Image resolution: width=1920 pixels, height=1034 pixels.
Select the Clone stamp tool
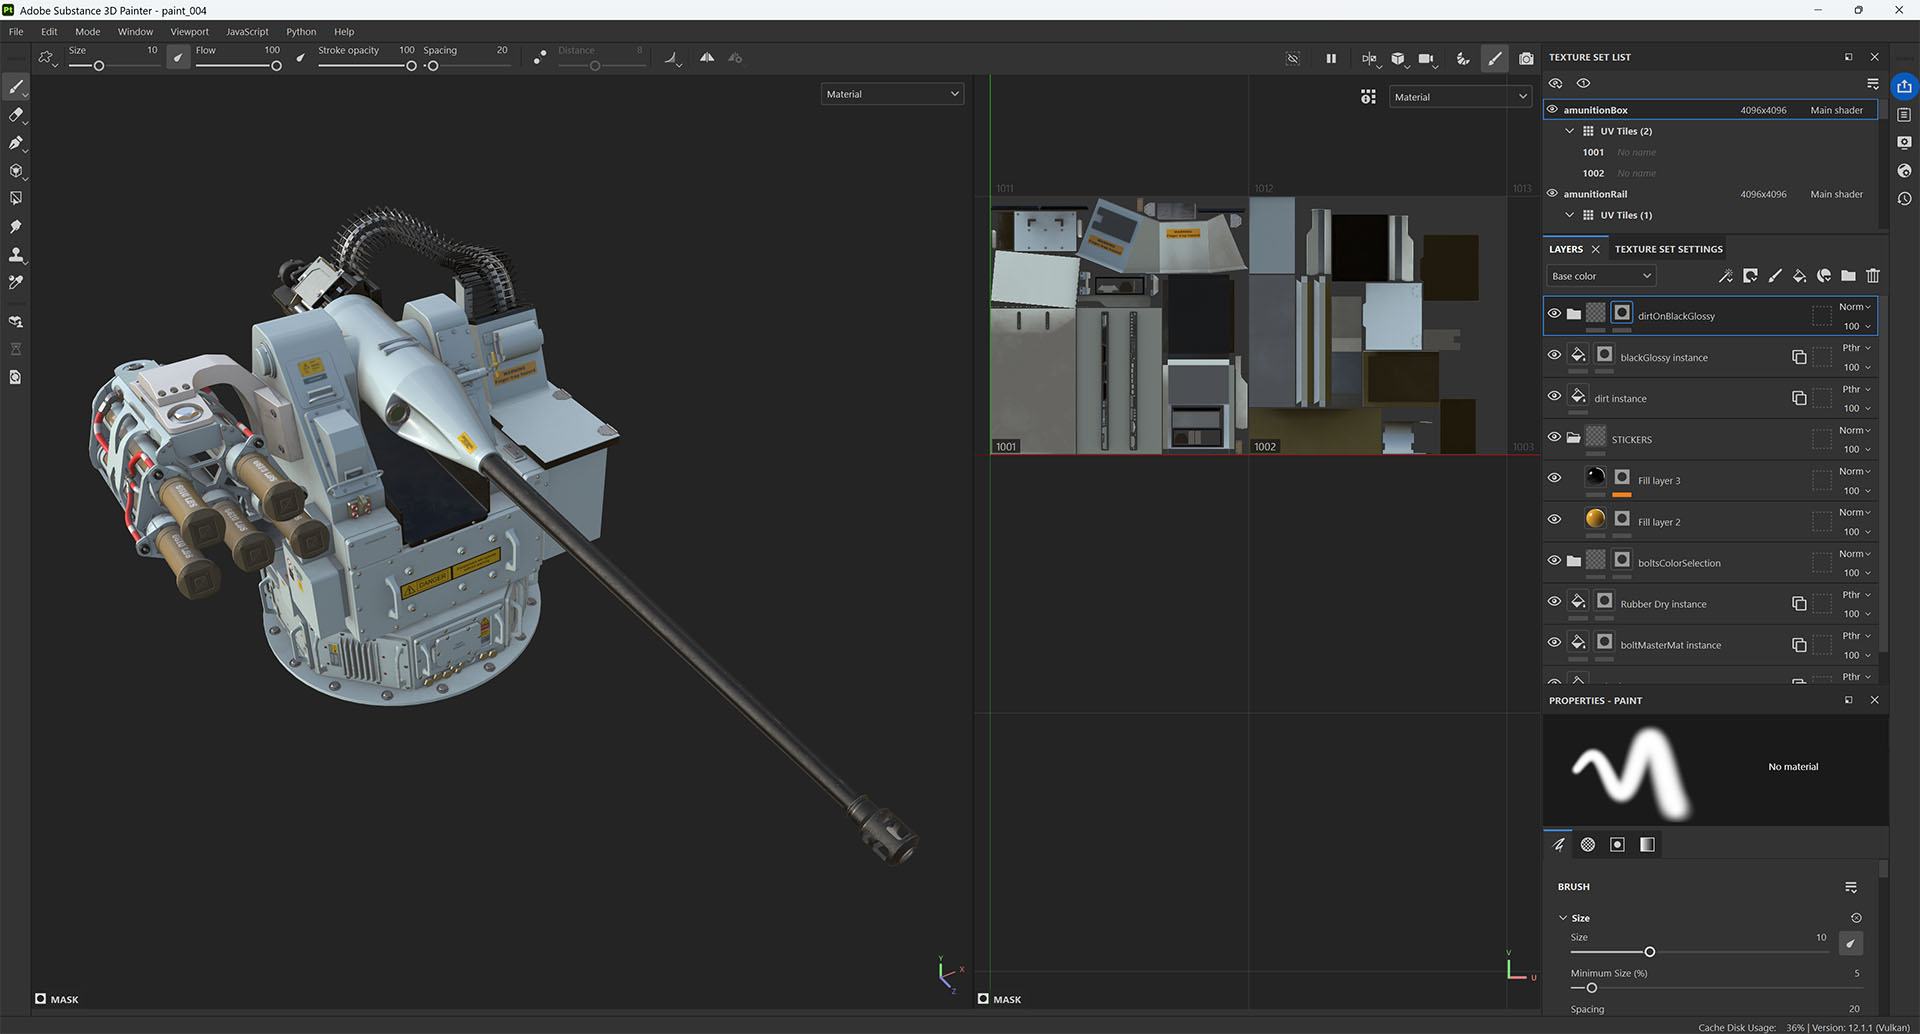click(16, 255)
